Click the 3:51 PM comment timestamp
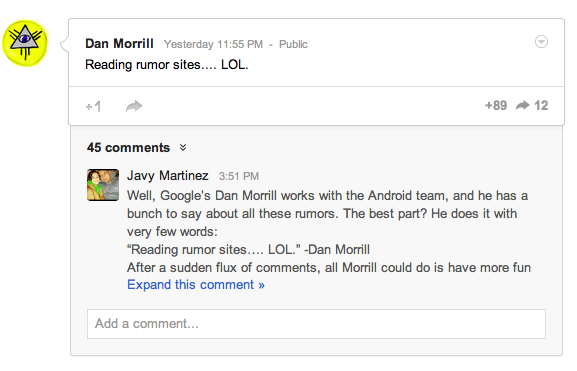This screenshot has height=371, width=577. pos(239,176)
